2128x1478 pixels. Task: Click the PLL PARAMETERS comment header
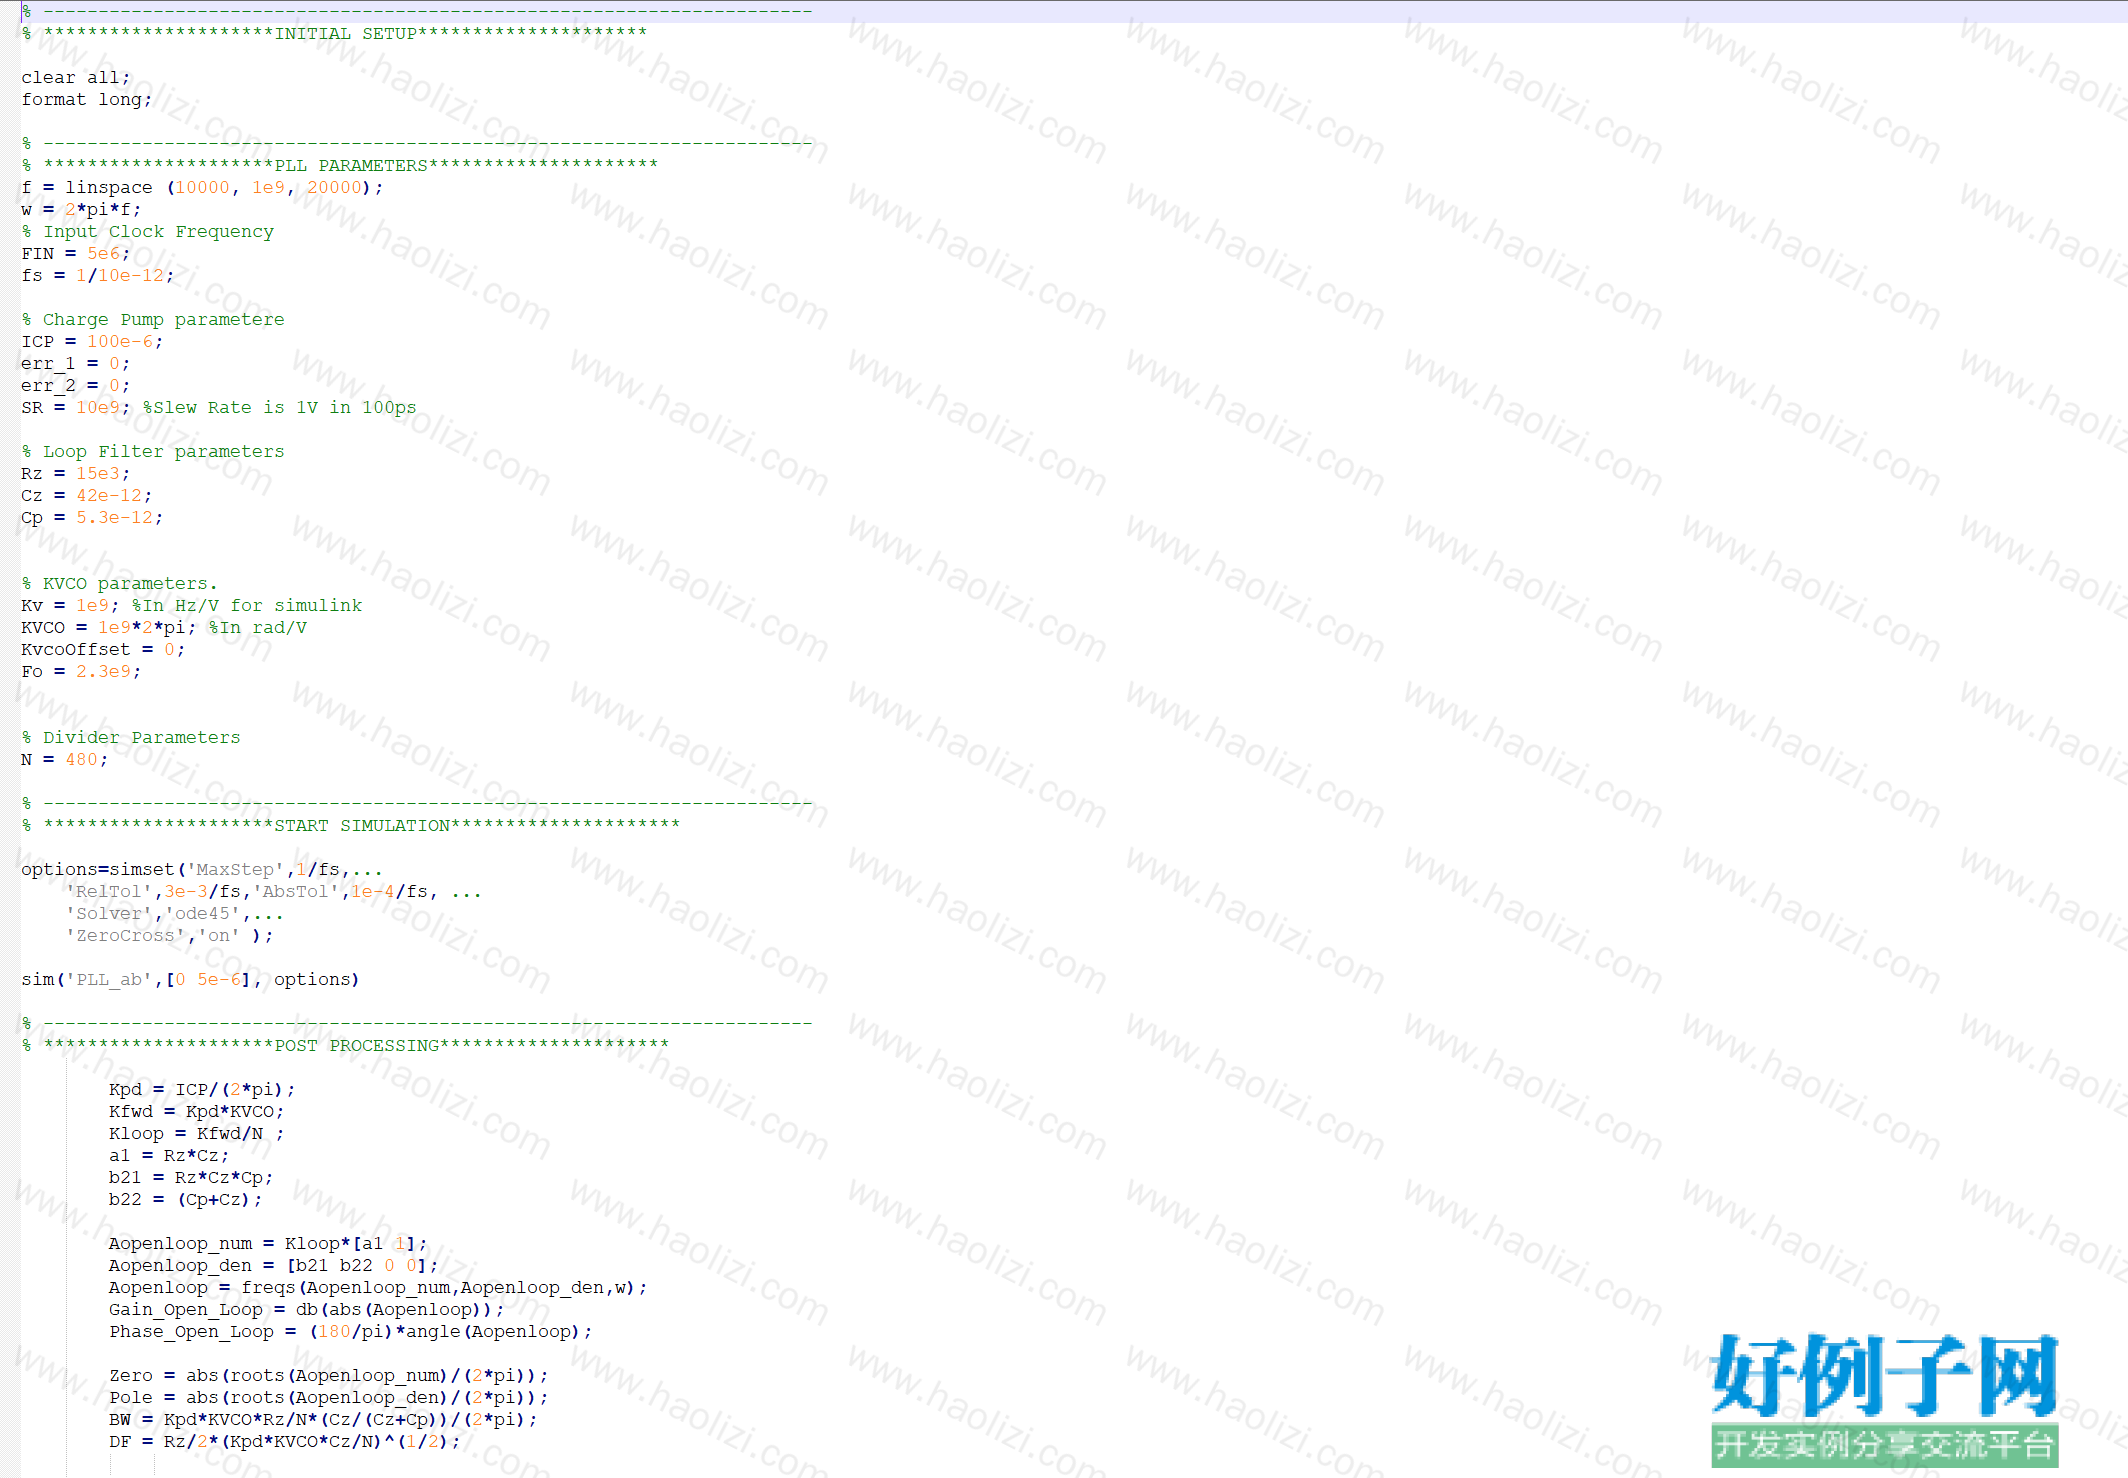[339, 165]
